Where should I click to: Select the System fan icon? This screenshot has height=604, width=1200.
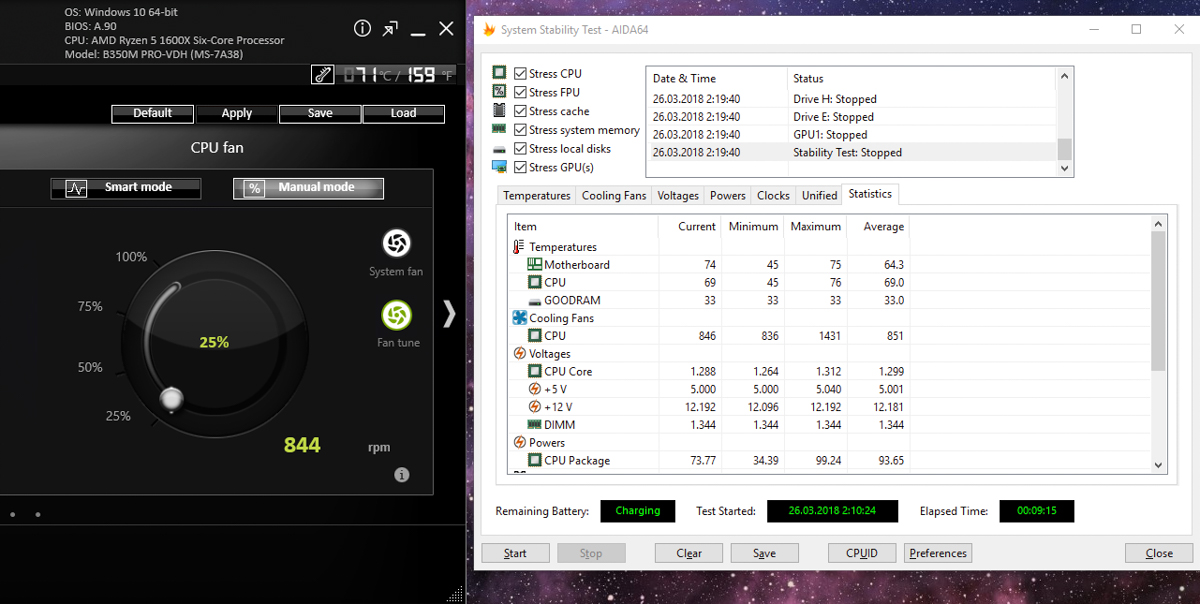pos(396,243)
